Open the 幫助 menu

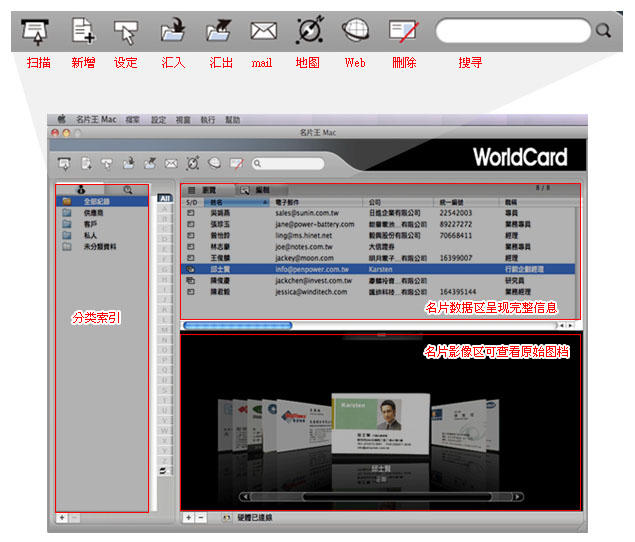pos(232,120)
